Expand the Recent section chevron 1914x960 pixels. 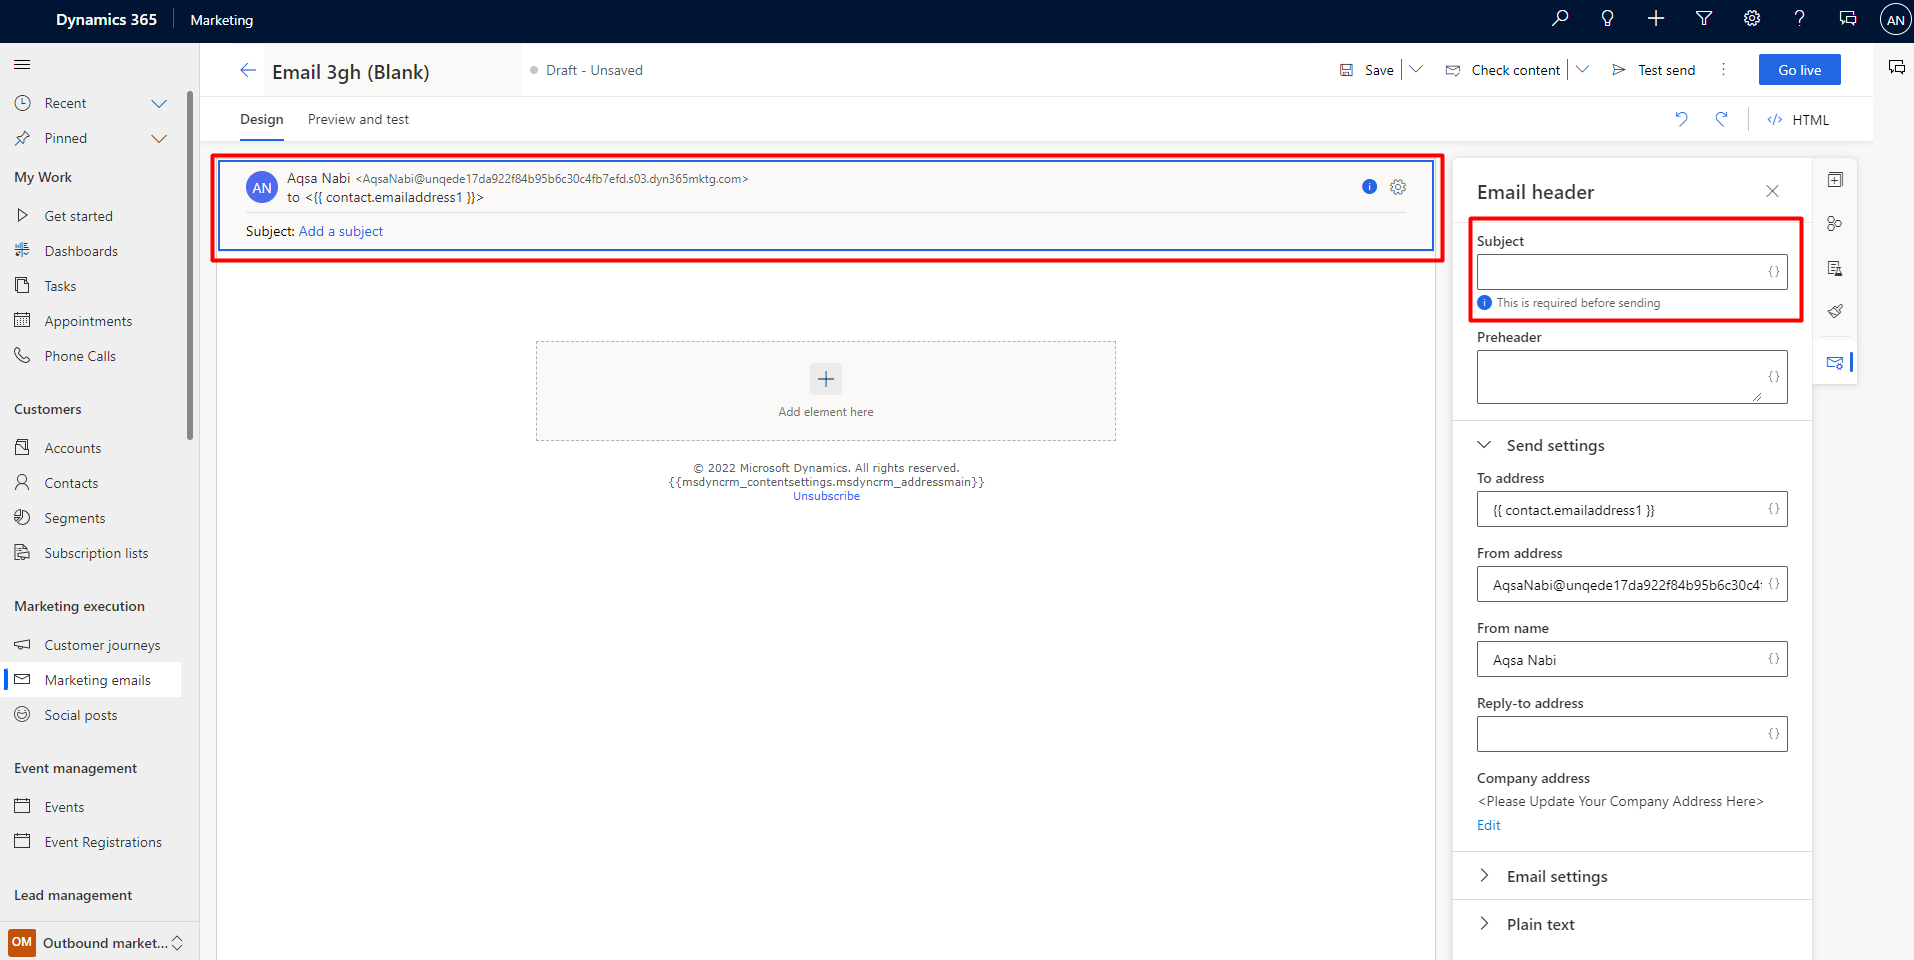(x=159, y=103)
